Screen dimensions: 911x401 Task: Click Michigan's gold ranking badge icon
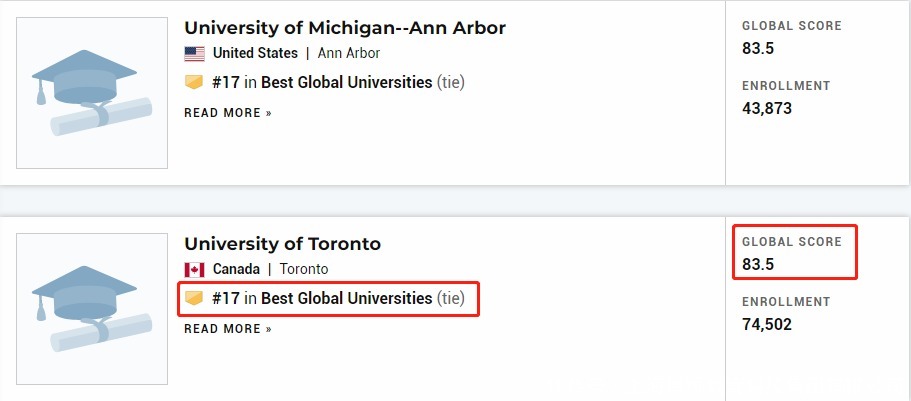click(194, 82)
